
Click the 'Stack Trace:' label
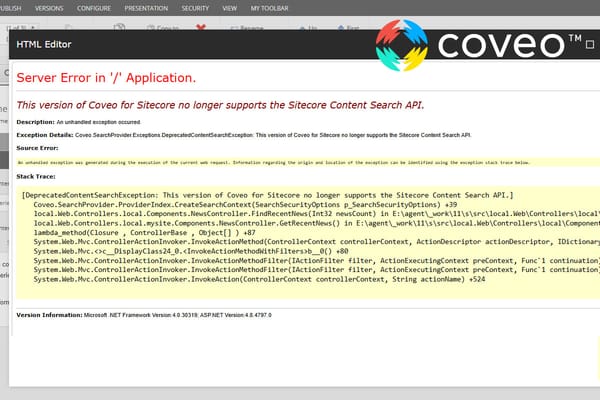tap(36, 176)
